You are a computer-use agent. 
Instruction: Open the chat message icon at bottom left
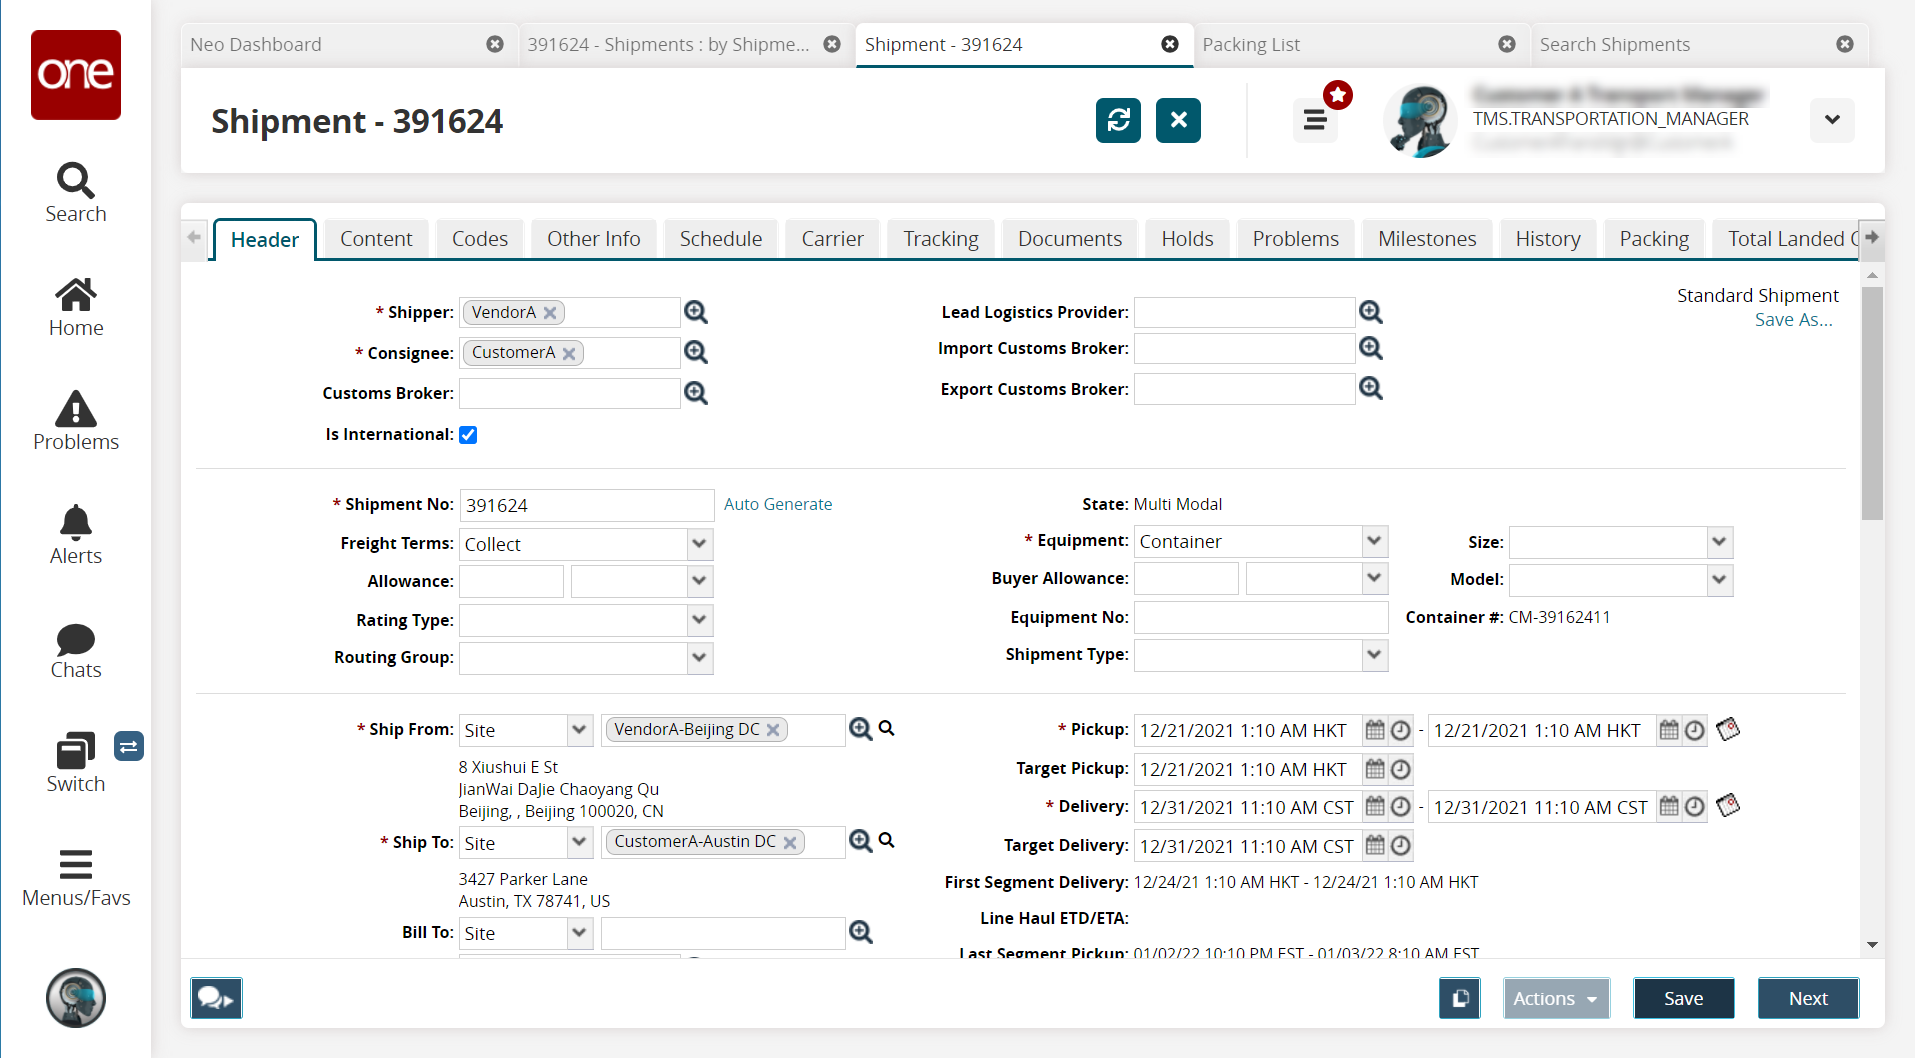point(216,998)
